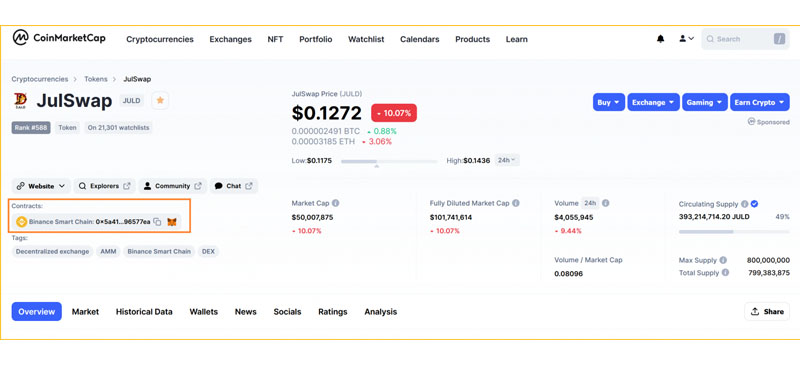This screenshot has width=800, height=378.
Task: Go to Watchlist
Action: pyautogui.click(x=366, y=39)
